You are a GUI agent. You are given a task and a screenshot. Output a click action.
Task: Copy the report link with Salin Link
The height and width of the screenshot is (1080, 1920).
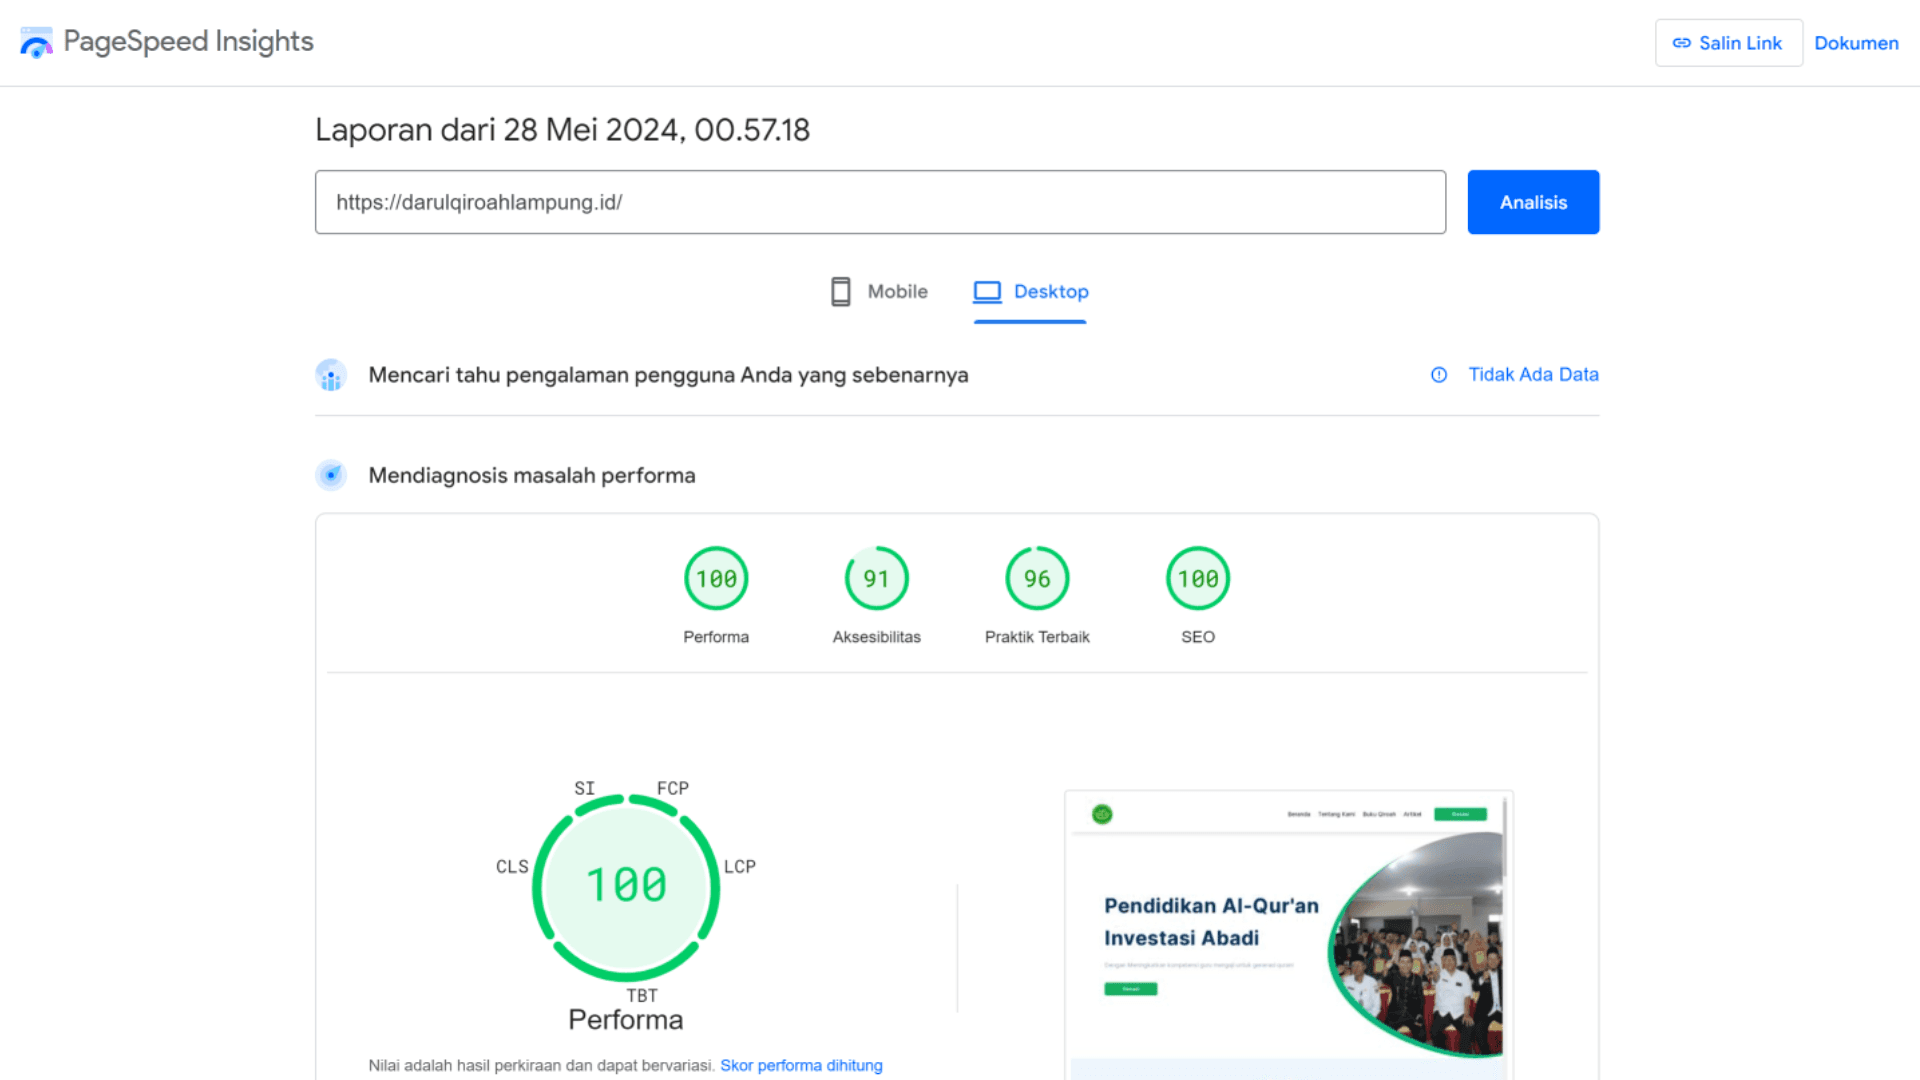tap(1728, 43)
